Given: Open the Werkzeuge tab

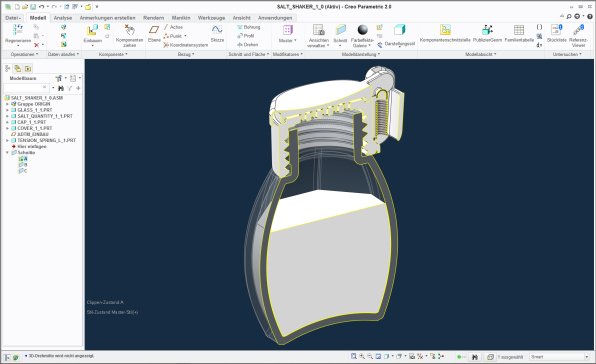Looking at the screenshot, I should pyautogui.click(x=211, y=18).
